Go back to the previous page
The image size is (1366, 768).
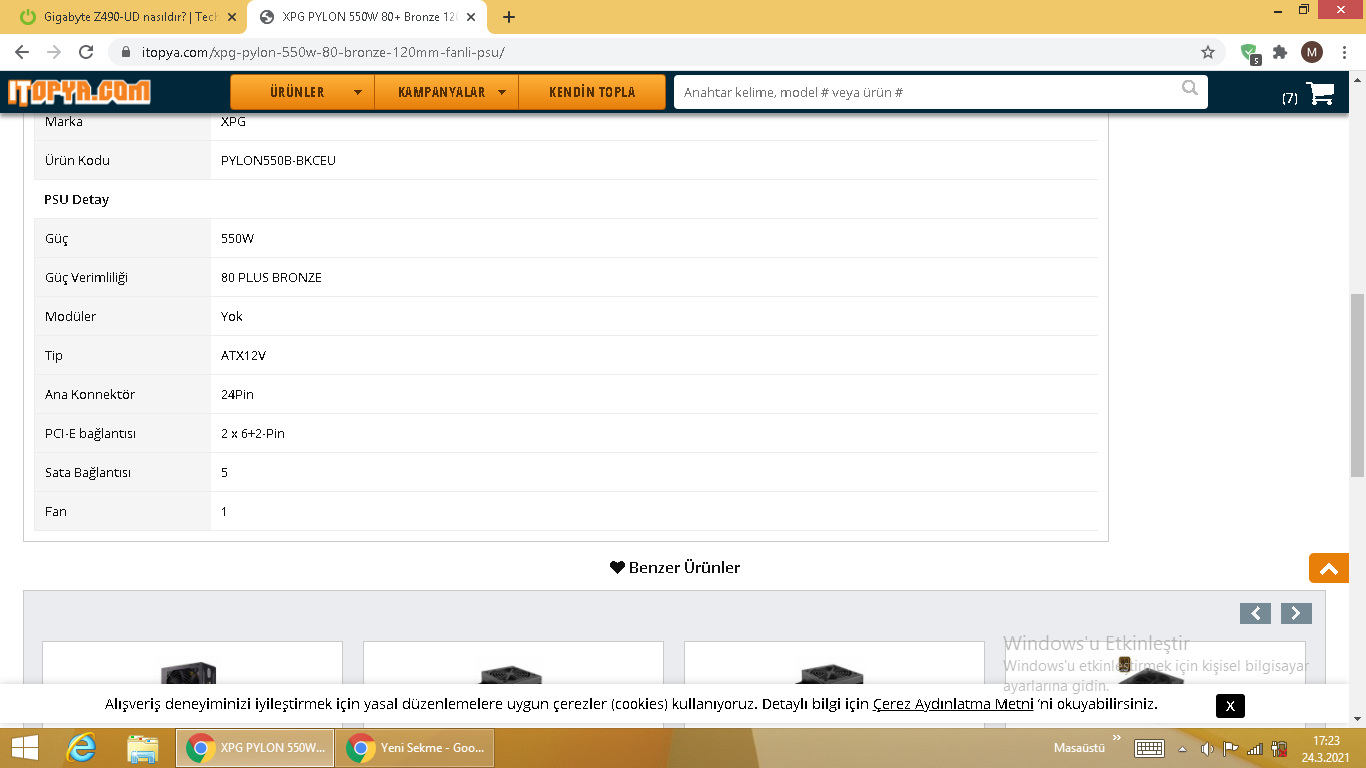pyautogui.click(x=22, y=52)
